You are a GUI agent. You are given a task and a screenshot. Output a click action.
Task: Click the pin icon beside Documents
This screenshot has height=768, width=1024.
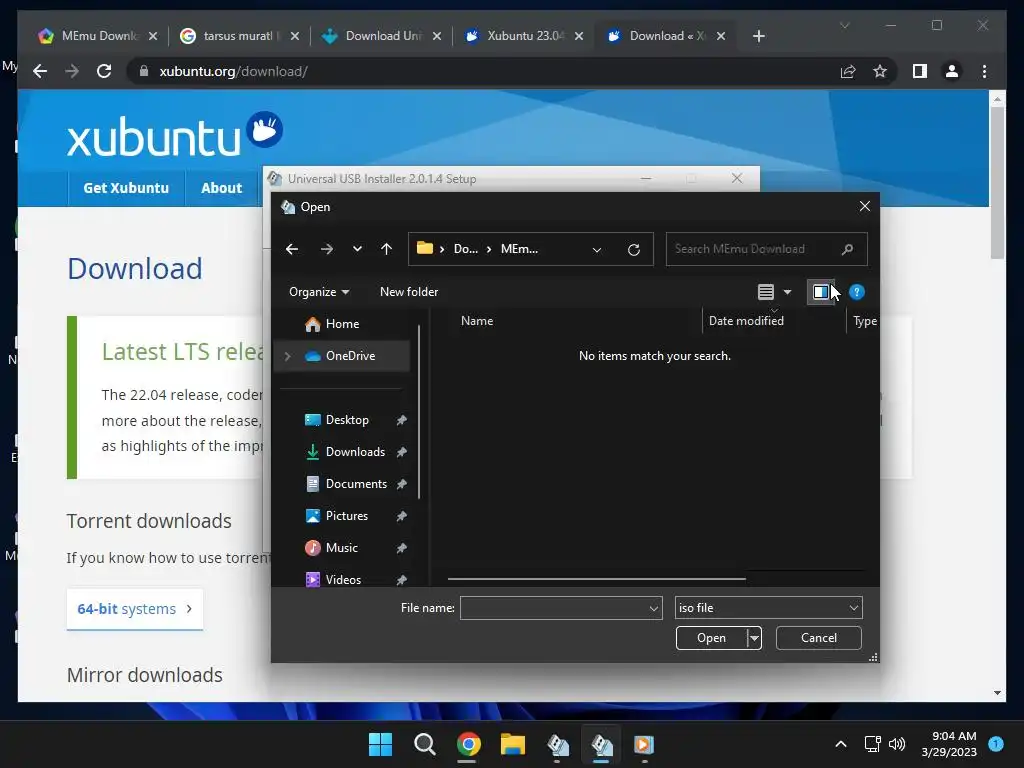[x=402, y=484]
